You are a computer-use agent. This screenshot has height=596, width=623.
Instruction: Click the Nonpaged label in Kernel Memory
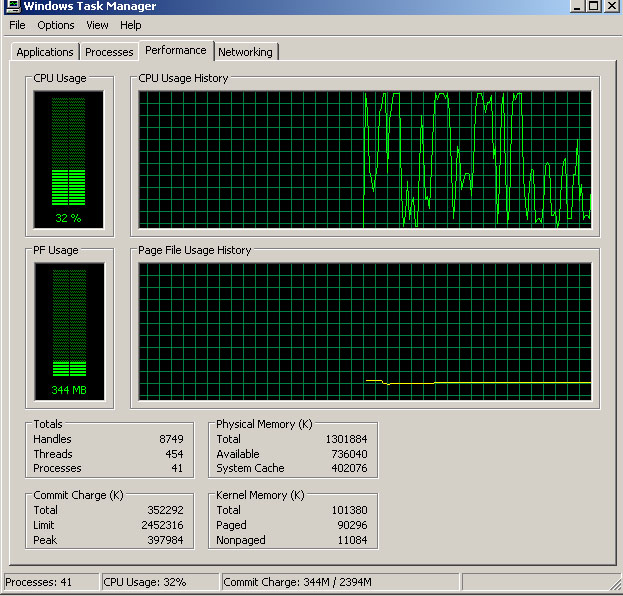pyautogui.click(x=241, y=540)
